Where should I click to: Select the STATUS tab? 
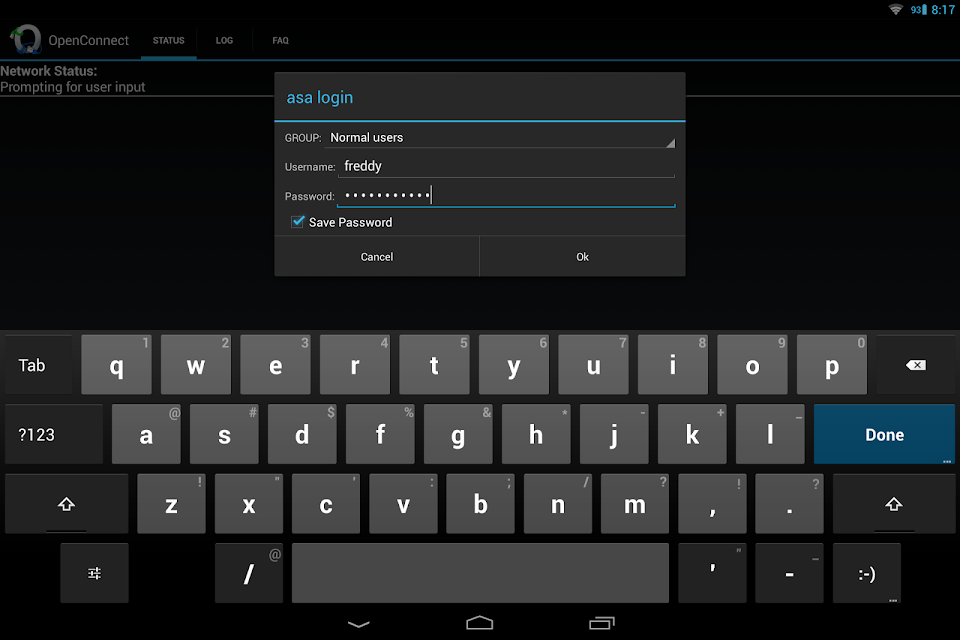point(168,40)
